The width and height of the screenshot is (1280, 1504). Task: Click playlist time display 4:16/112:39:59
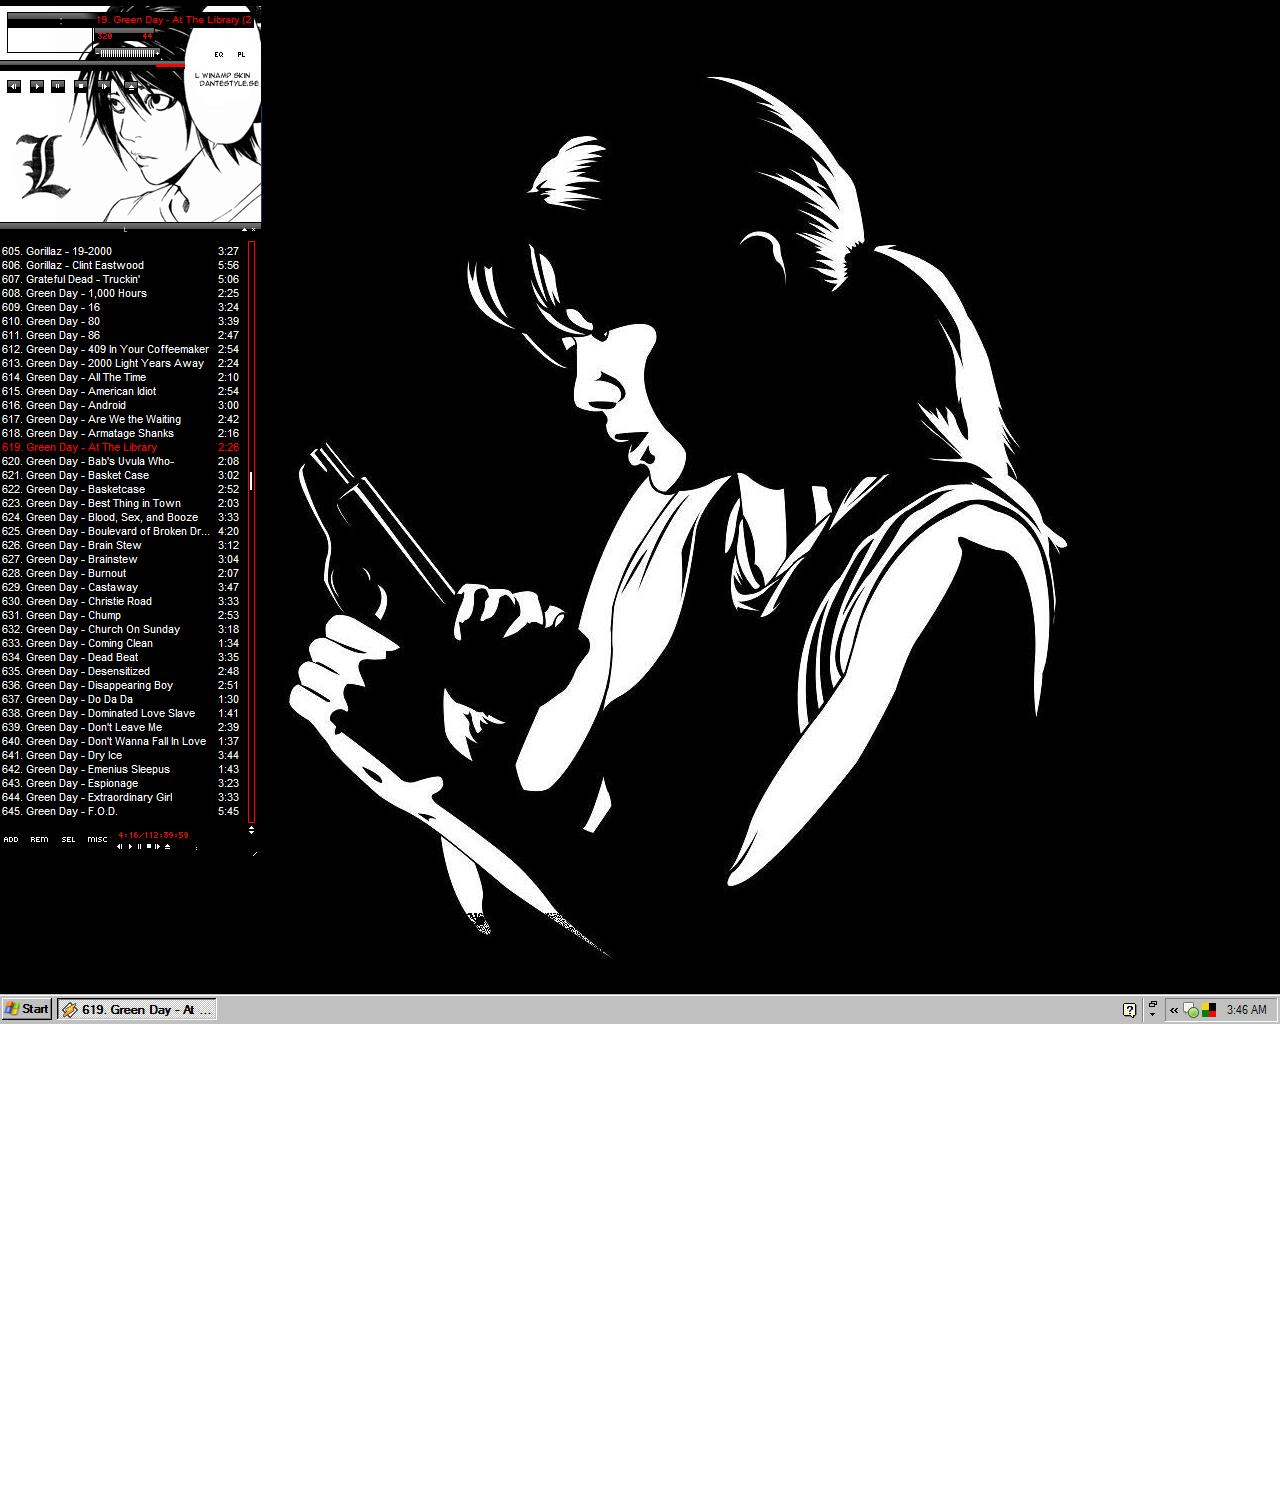[x=153, y=835]
